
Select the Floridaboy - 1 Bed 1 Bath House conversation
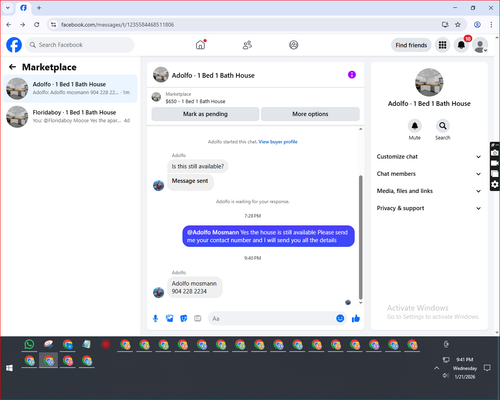[70, 117]
